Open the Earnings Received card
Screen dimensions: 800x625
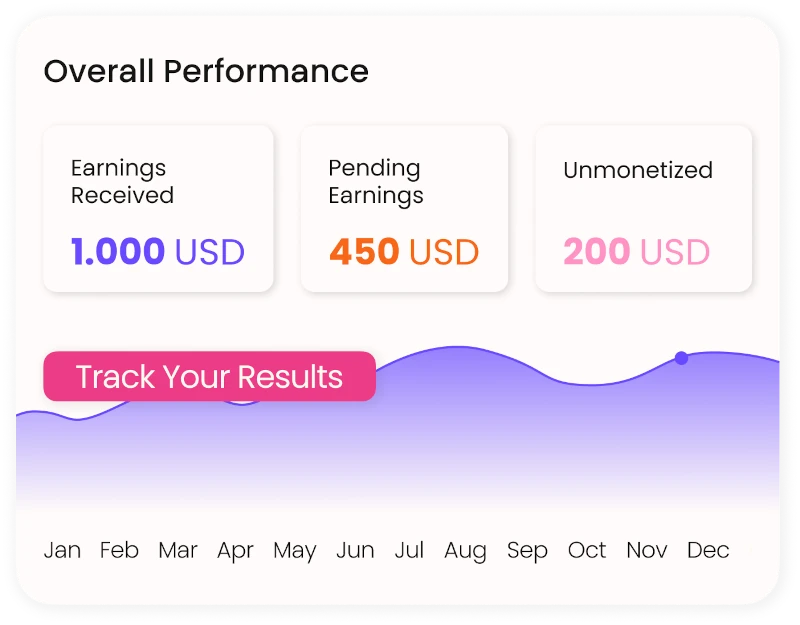158,209
